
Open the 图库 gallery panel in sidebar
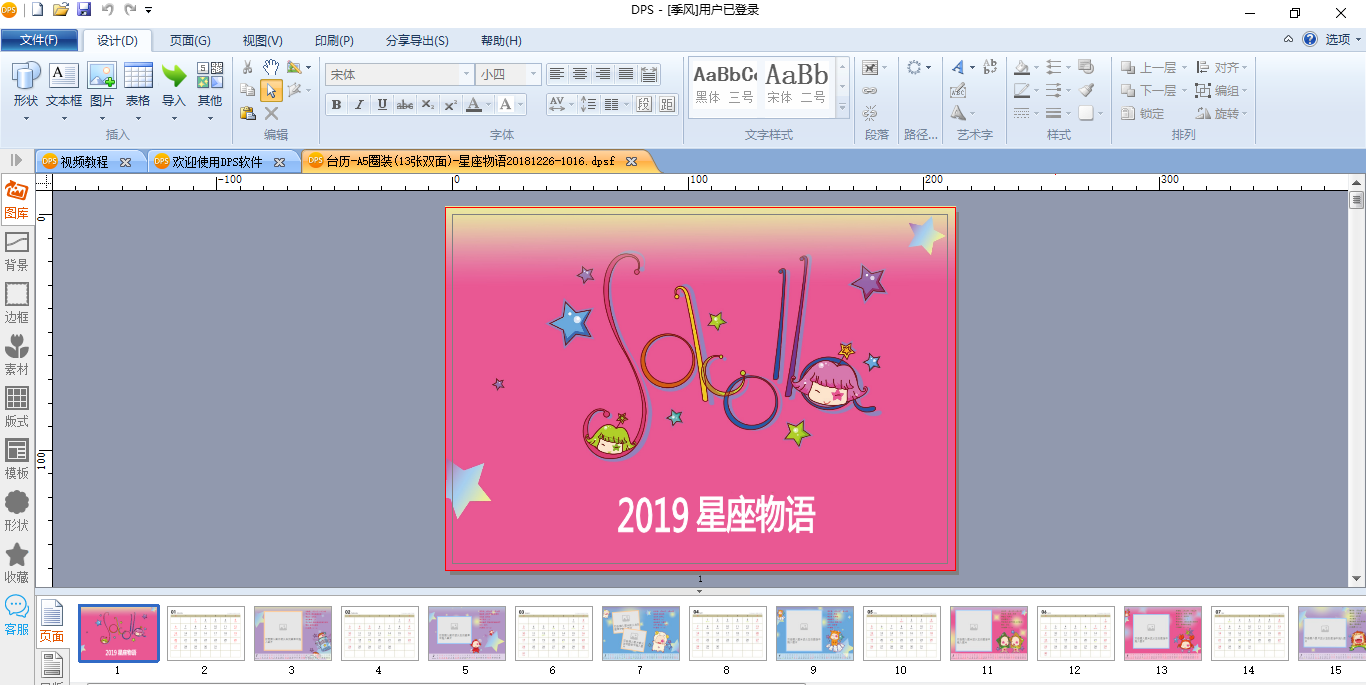pos(17,199)
